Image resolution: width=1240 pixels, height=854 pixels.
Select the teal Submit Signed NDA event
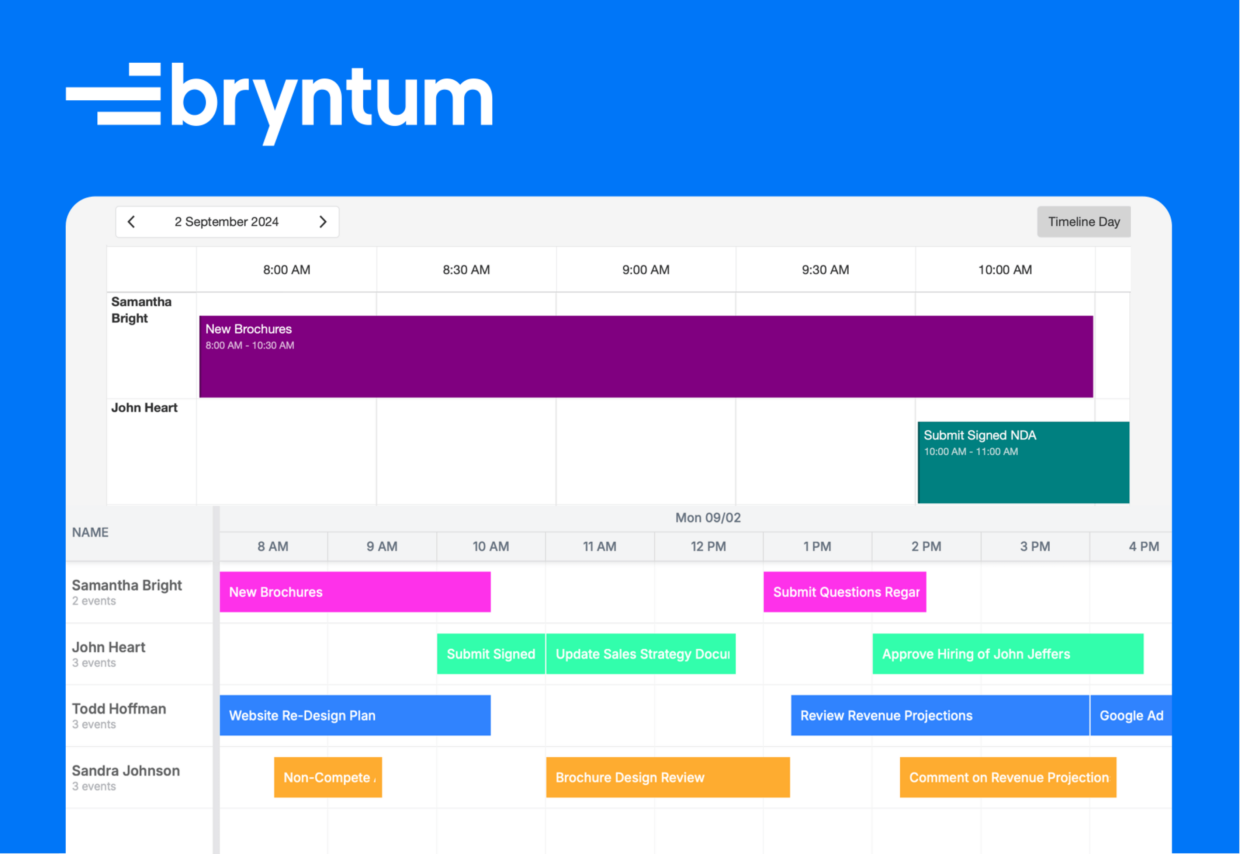(1024, 462)
